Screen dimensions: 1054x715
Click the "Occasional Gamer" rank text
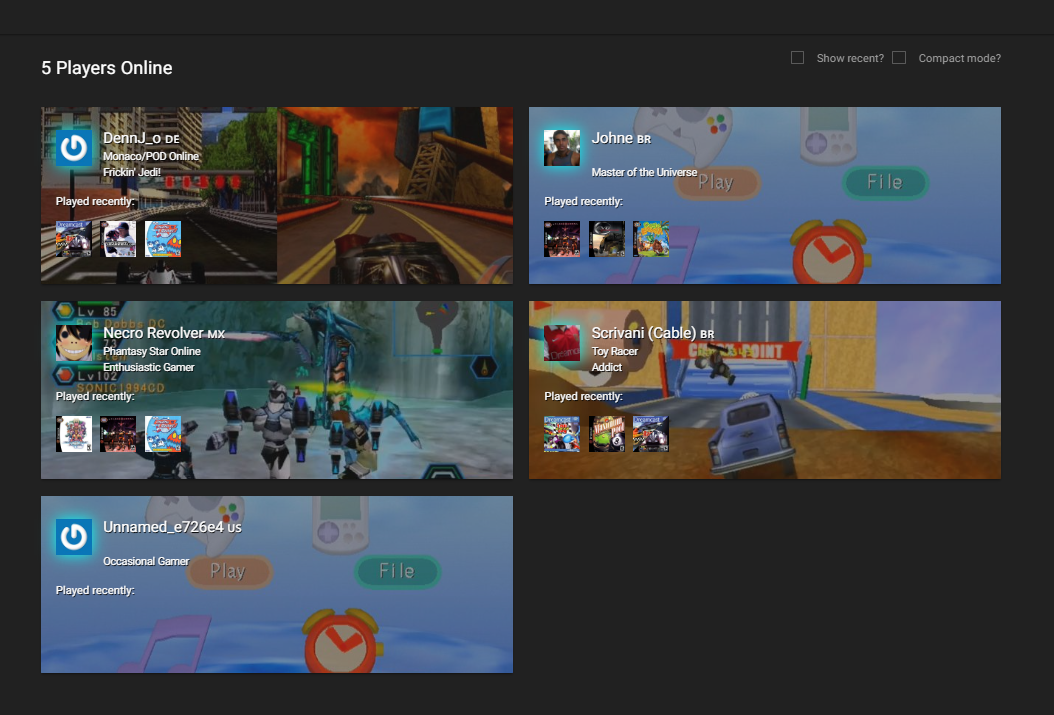[146, 561]
